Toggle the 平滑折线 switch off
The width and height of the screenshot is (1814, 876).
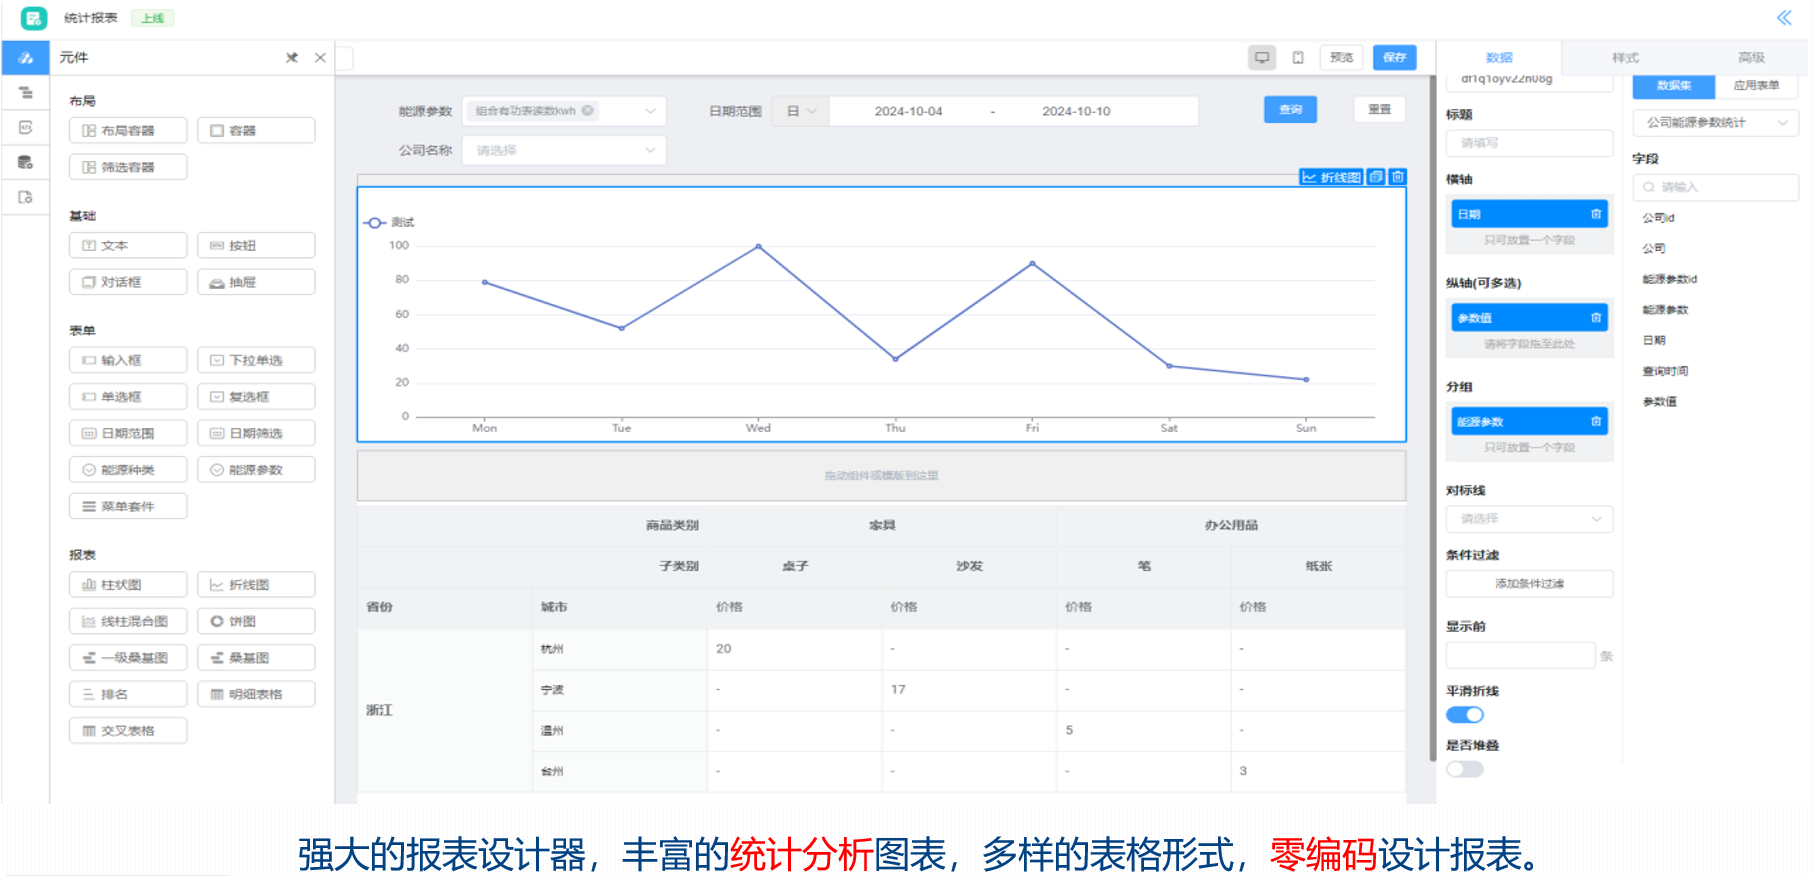(1465, 715)
